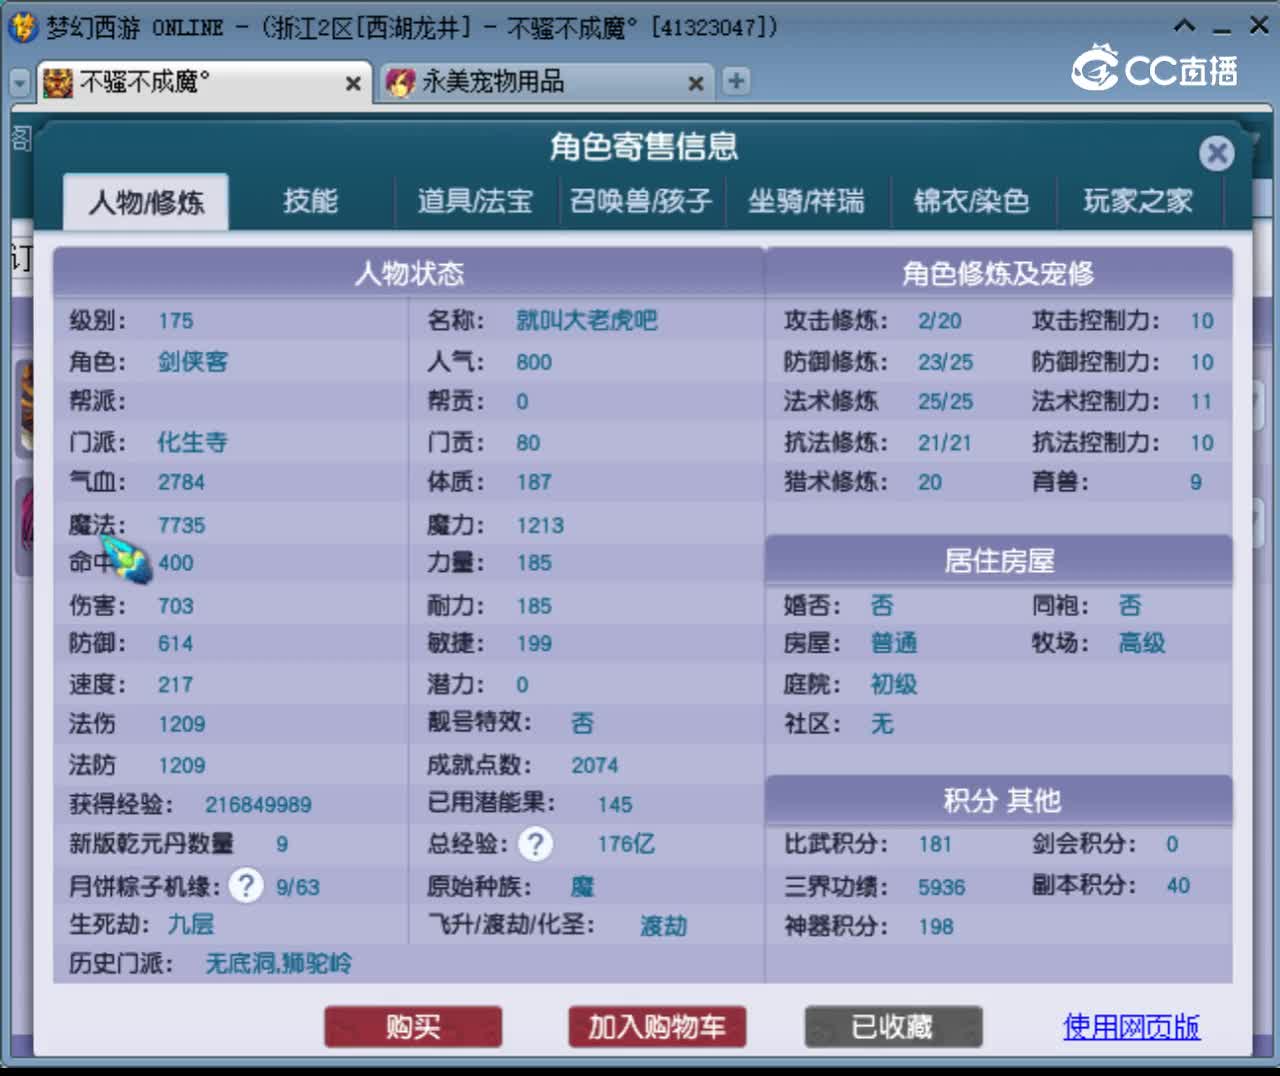
Task: Click the 魔法 value 7735
Action: pyautogui.click(x=181, y=525)
